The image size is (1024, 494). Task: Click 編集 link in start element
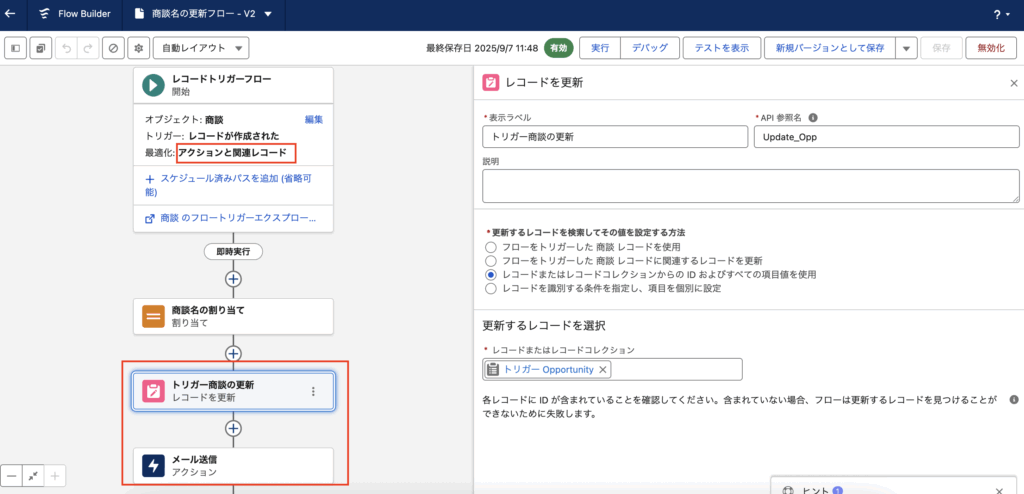coord(313,119)
